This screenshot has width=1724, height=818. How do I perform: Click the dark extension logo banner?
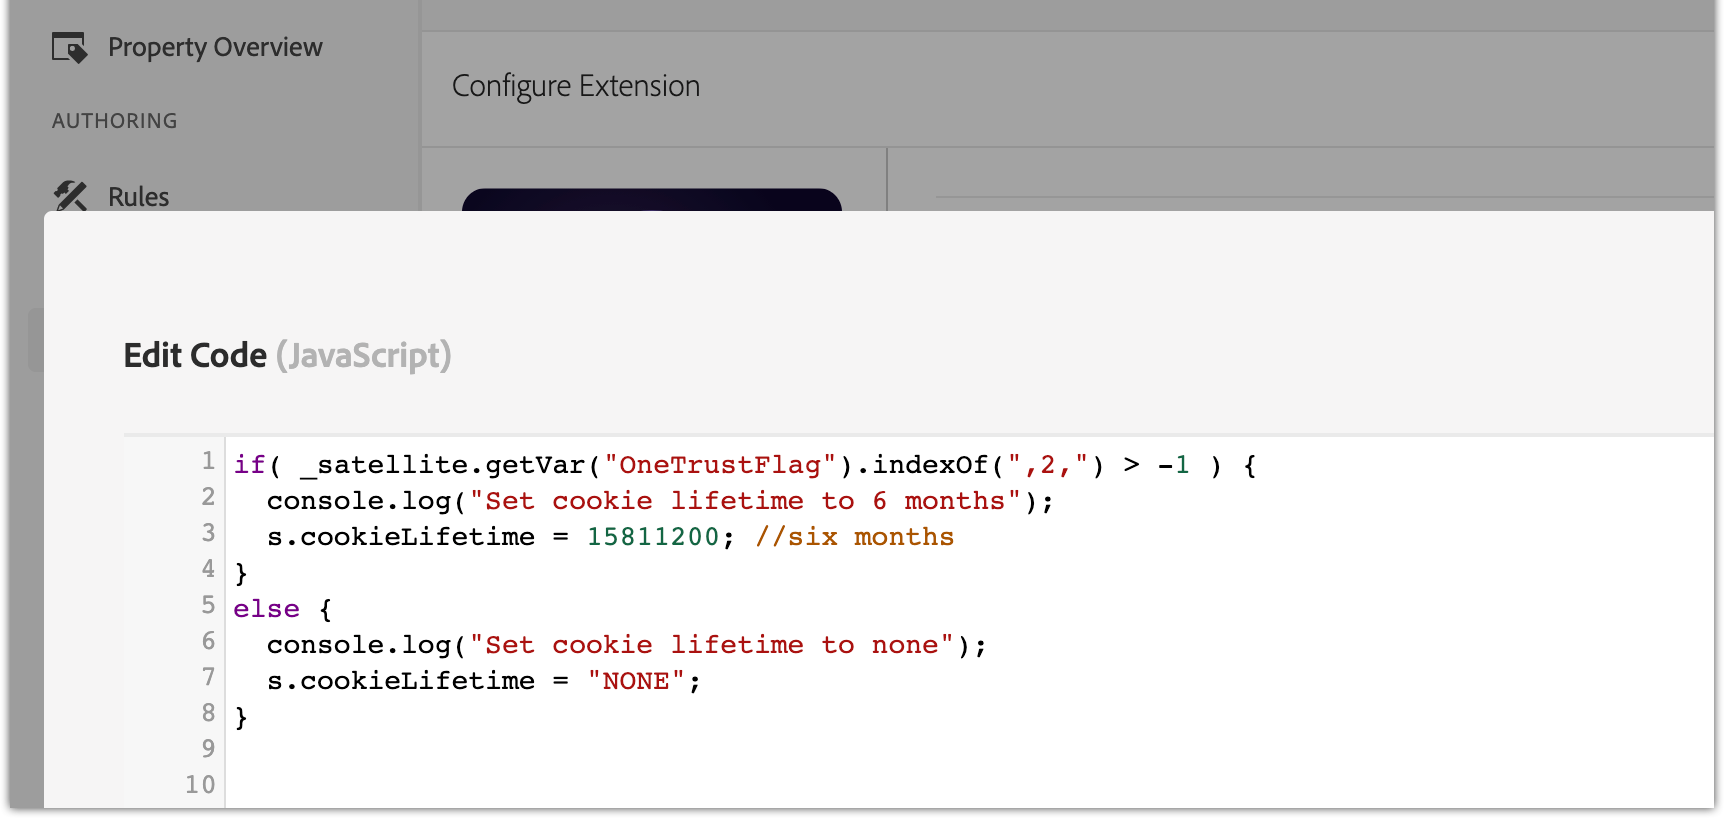coord(652,200)
